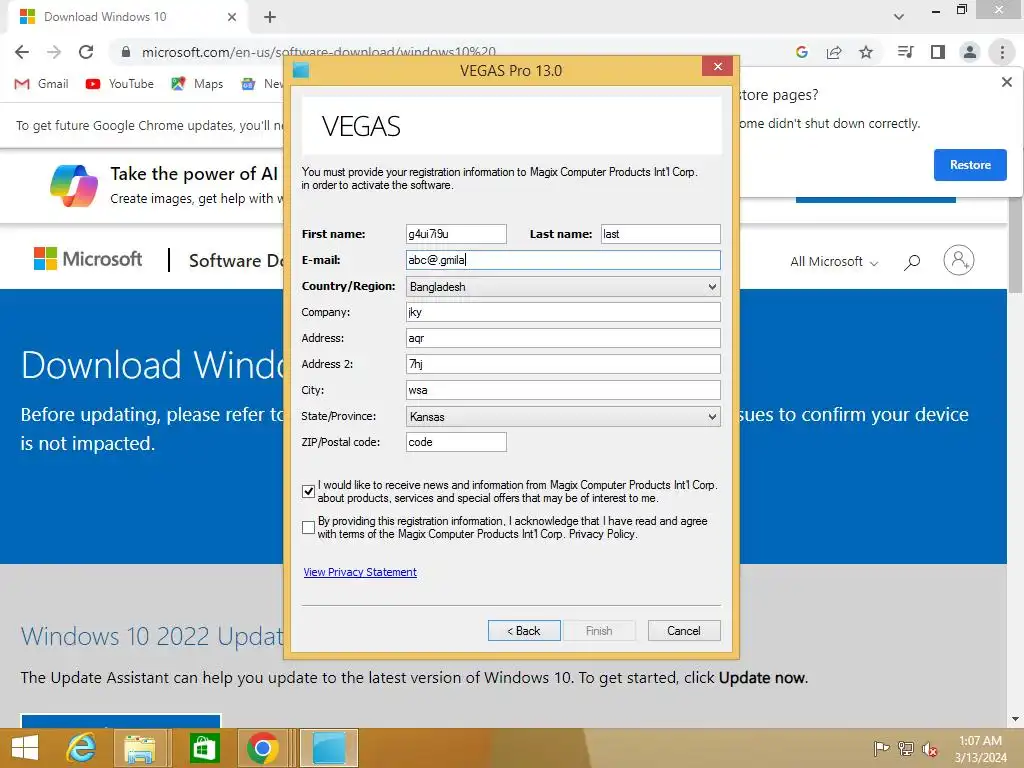The image size is (1024, 768).
Task: Close the VEGAS Pro 13.0 dialog
Action: click(718, 67)
